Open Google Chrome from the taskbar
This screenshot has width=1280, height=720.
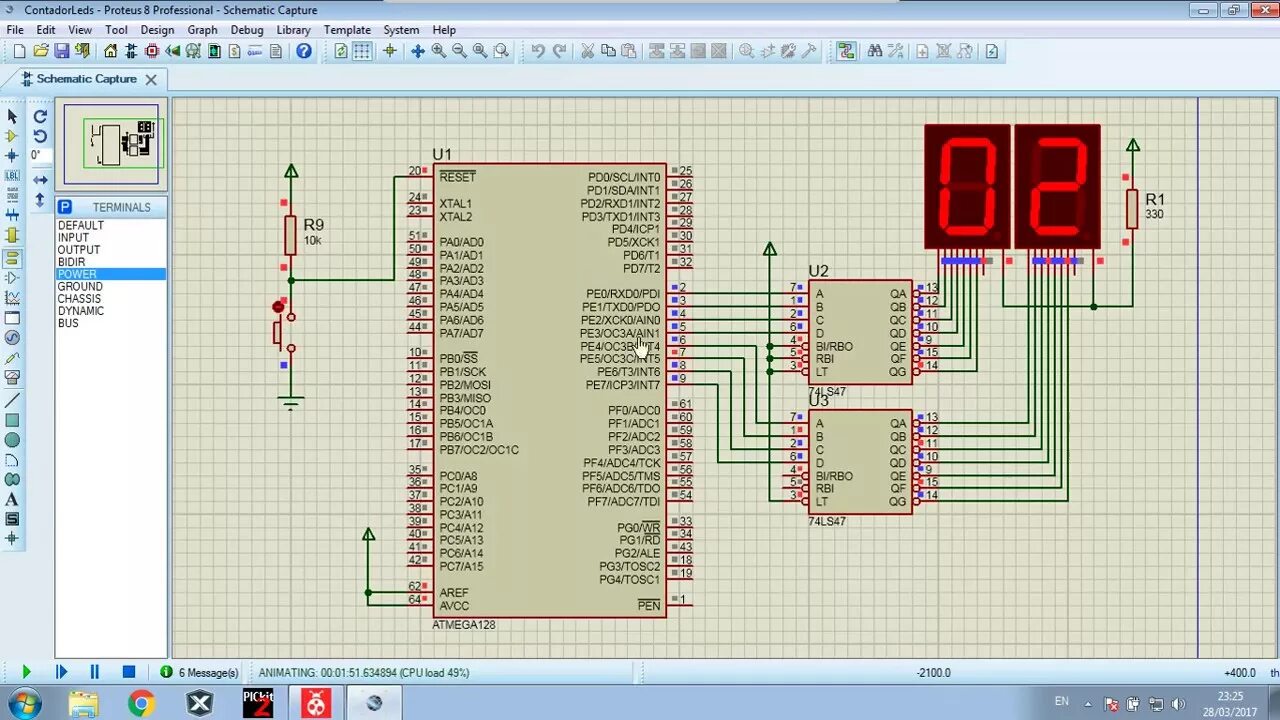[142, 704]
